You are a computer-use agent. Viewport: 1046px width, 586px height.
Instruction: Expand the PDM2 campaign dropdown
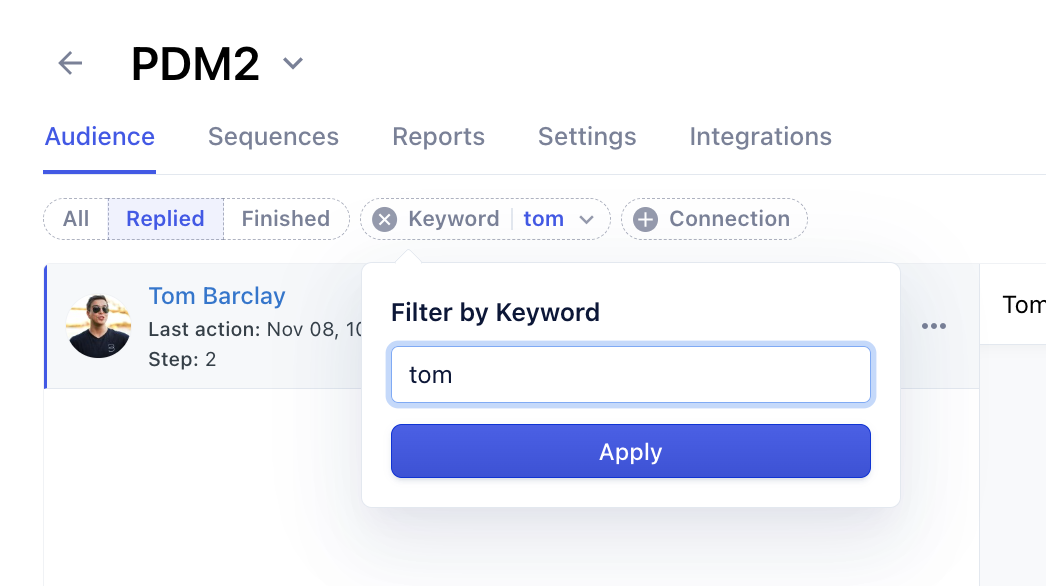(x=291, y=62)
